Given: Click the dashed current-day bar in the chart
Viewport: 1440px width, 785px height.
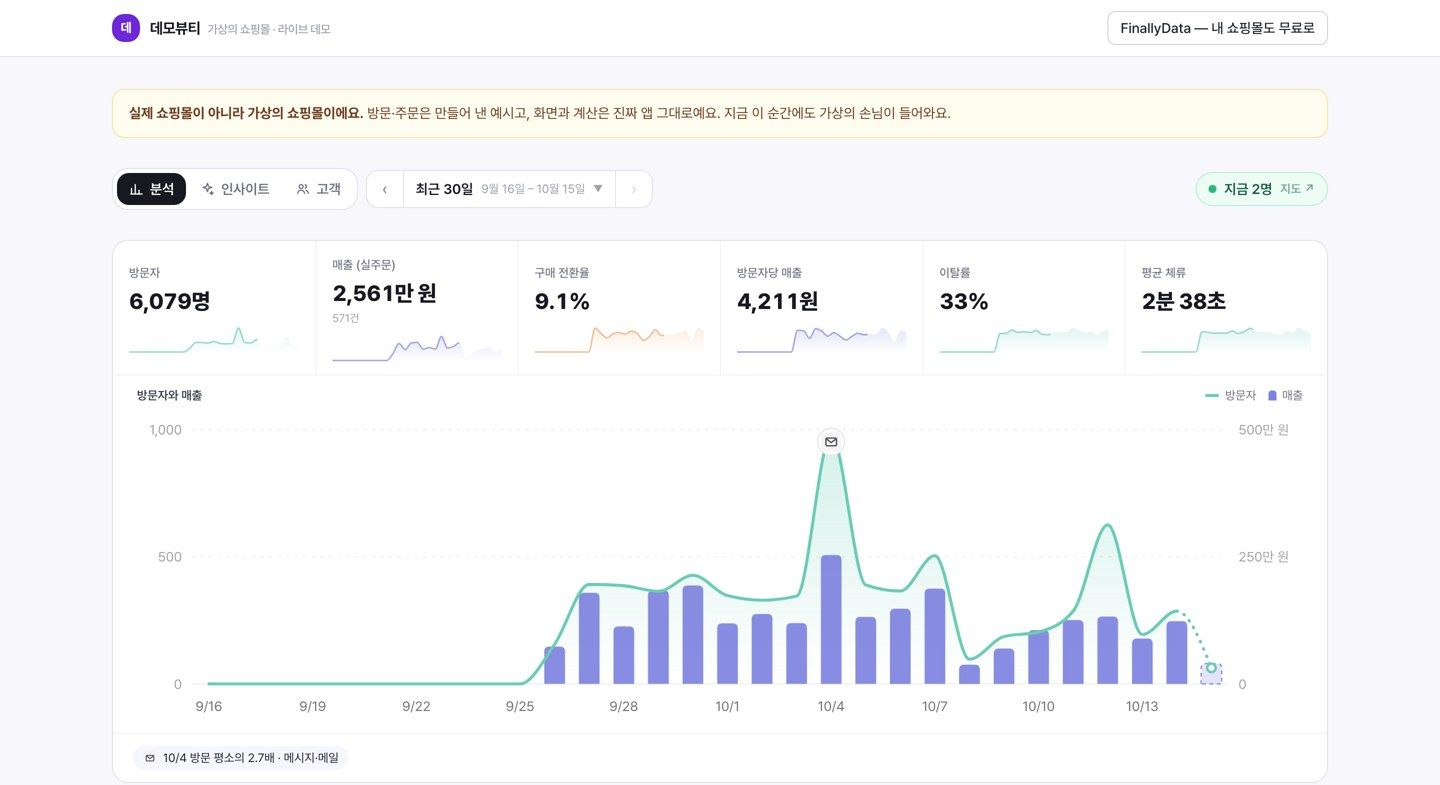Looking at the screenshot, I should (x=1211, y=675).
